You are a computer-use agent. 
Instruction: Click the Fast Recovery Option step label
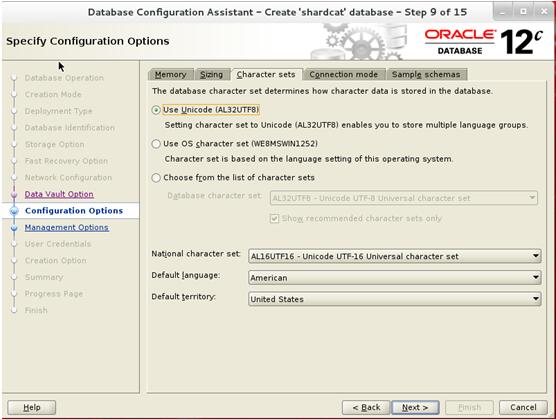[66, 161]
